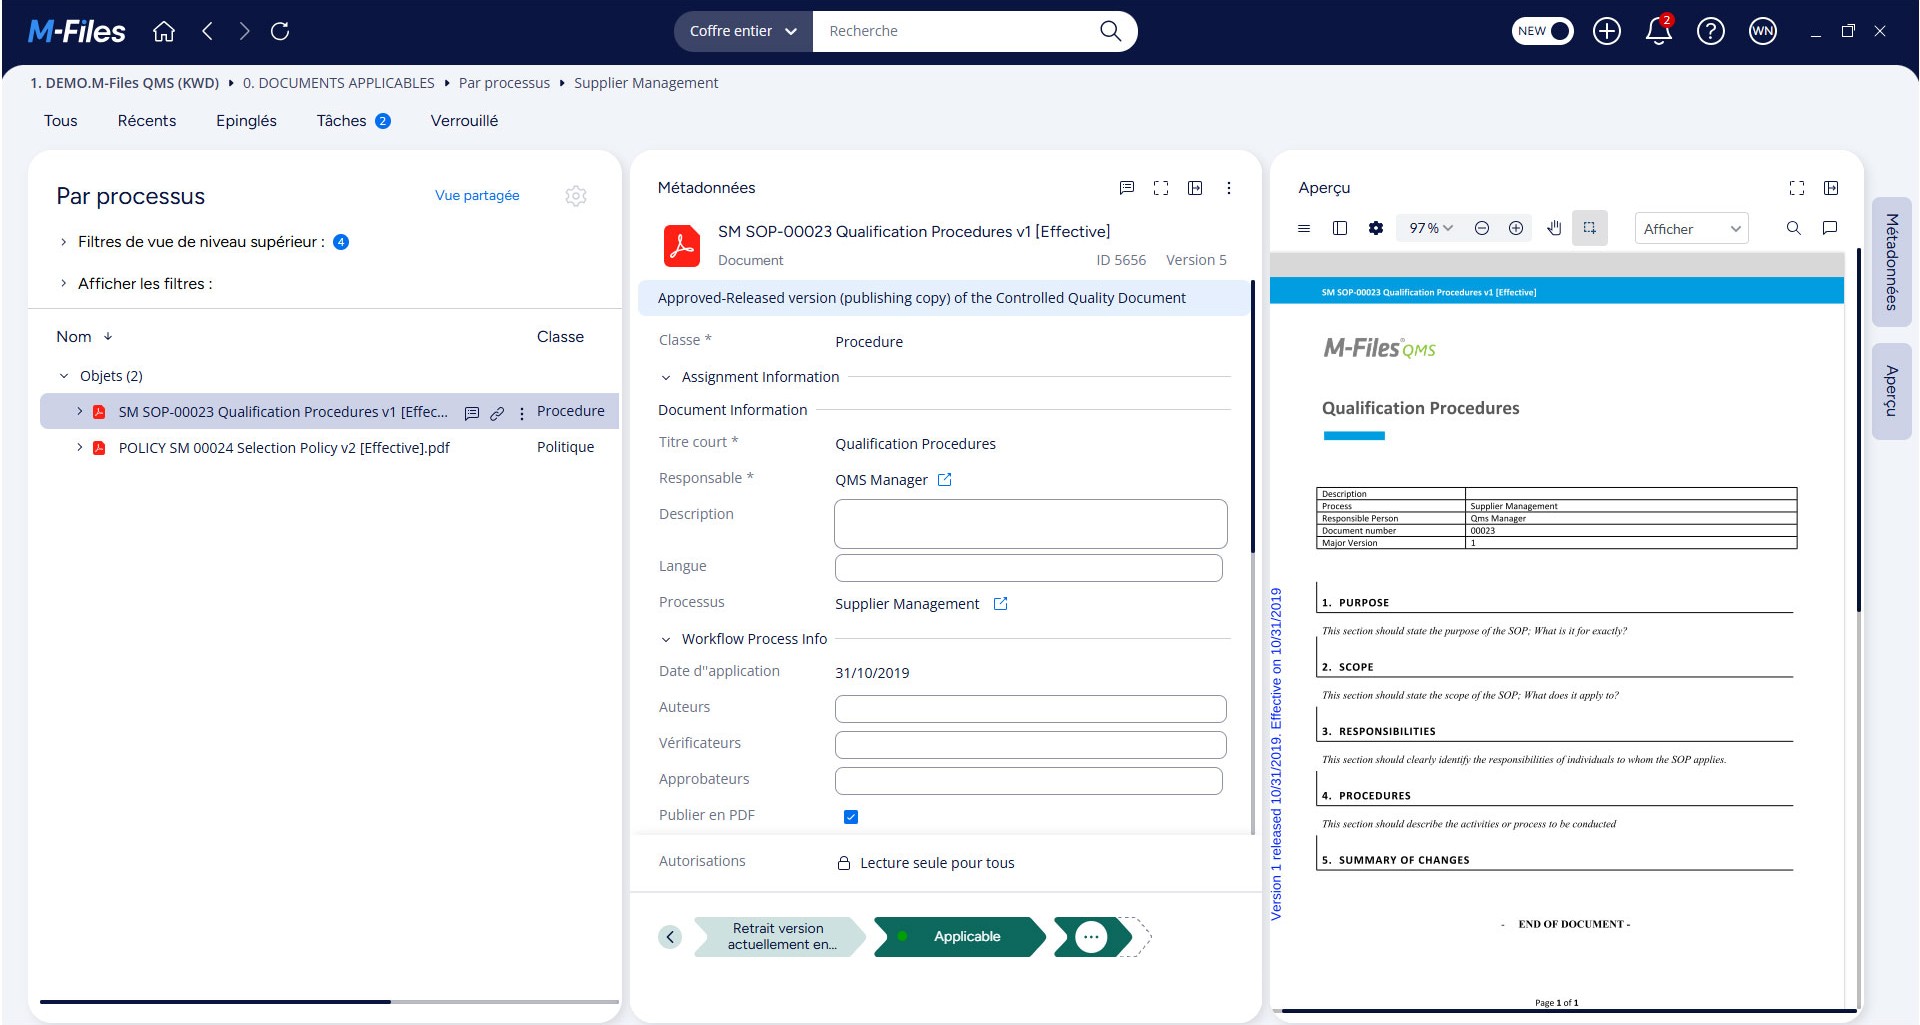The height and width of the screenshot is (1025, 1920).
Task: Open the vertical Aperçu side tab
Action: tap(1891, 391)
